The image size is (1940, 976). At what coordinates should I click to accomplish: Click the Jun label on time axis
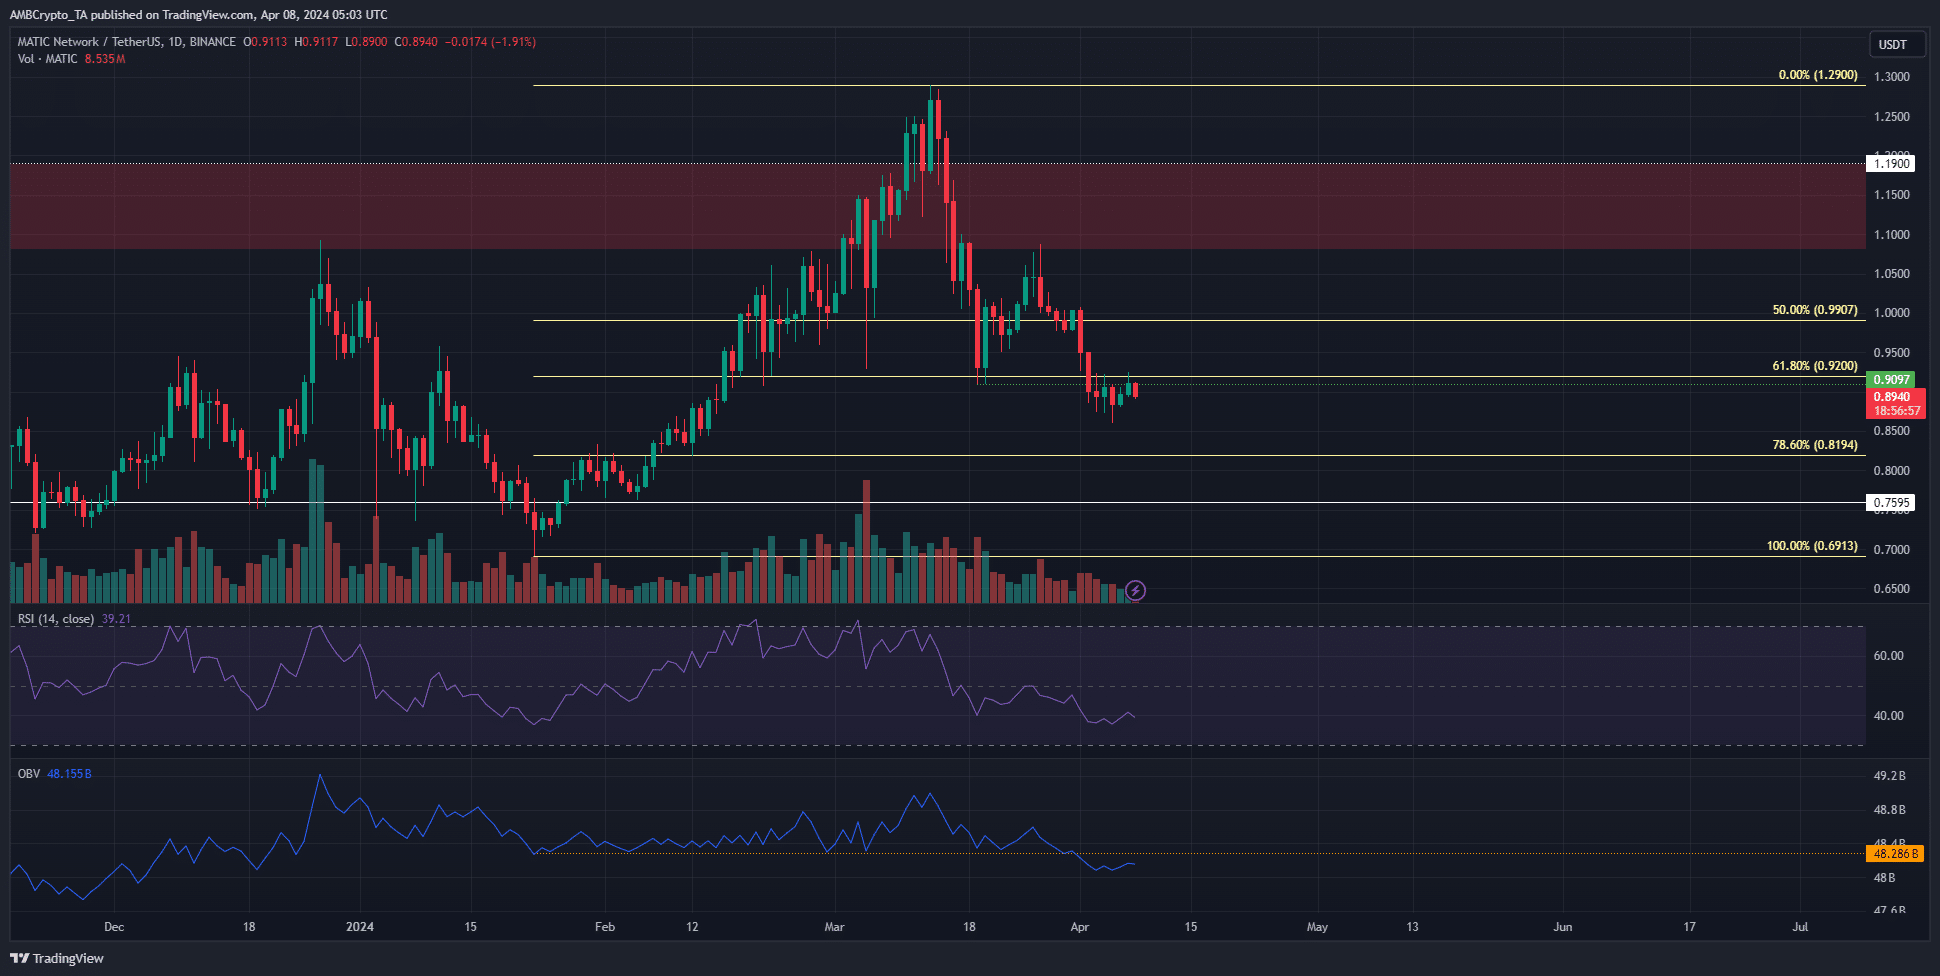[1563, 927]
